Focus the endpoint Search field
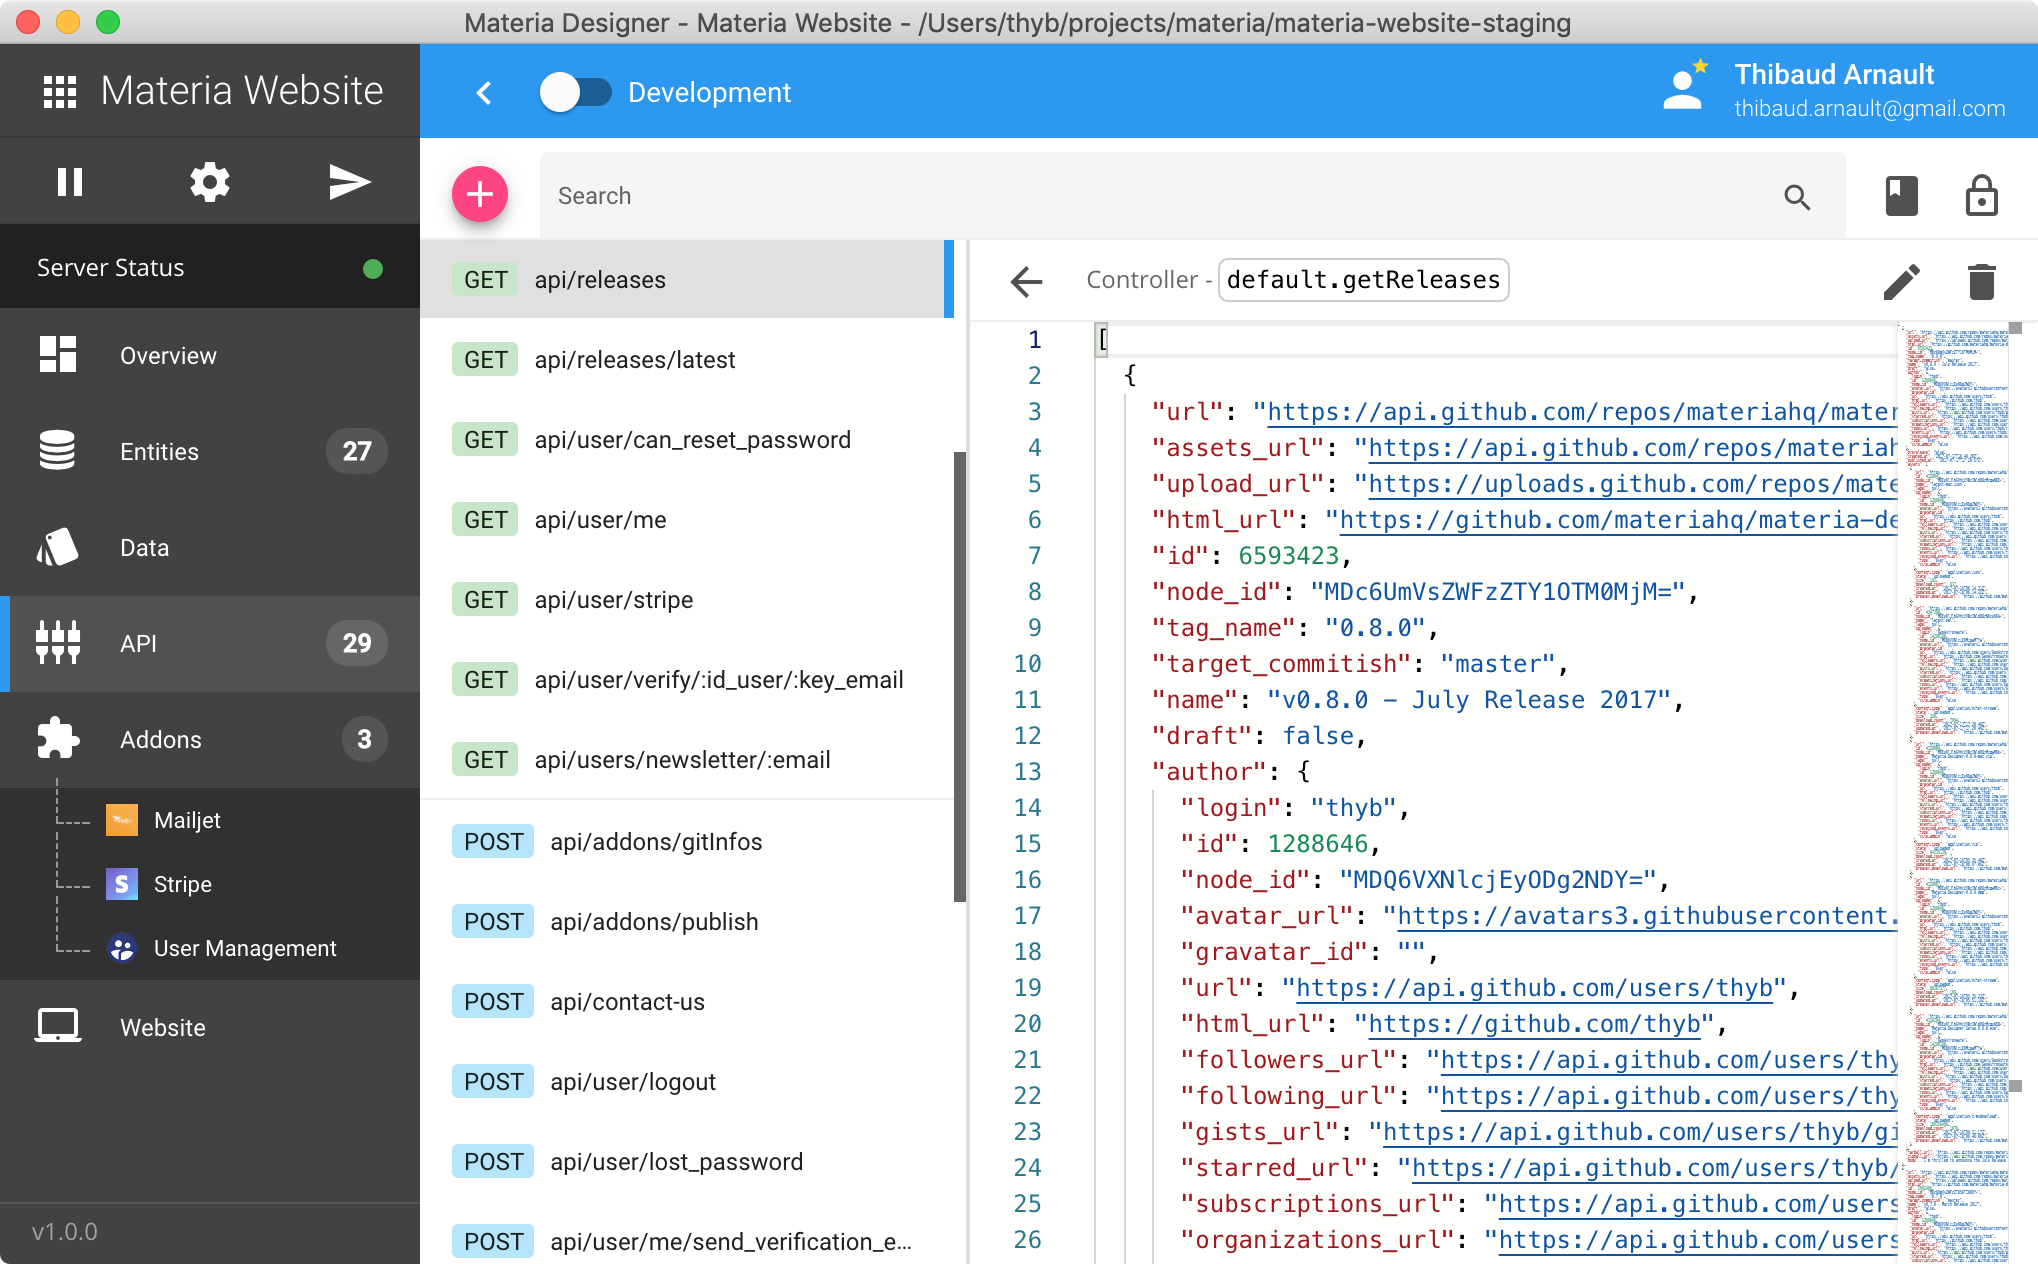The height and width of the screenshot is (1264, 2038). click(x=1160, y=196)
